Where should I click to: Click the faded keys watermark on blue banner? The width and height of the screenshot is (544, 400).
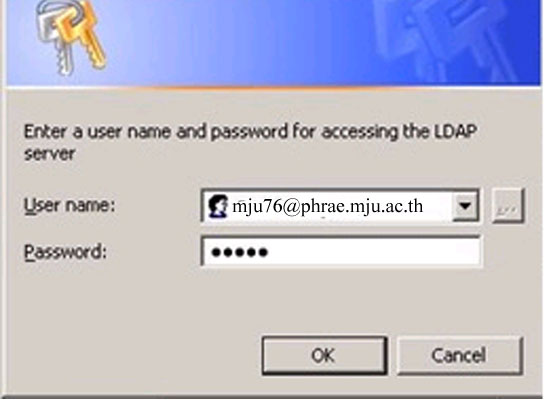click(x=445, y=40)
